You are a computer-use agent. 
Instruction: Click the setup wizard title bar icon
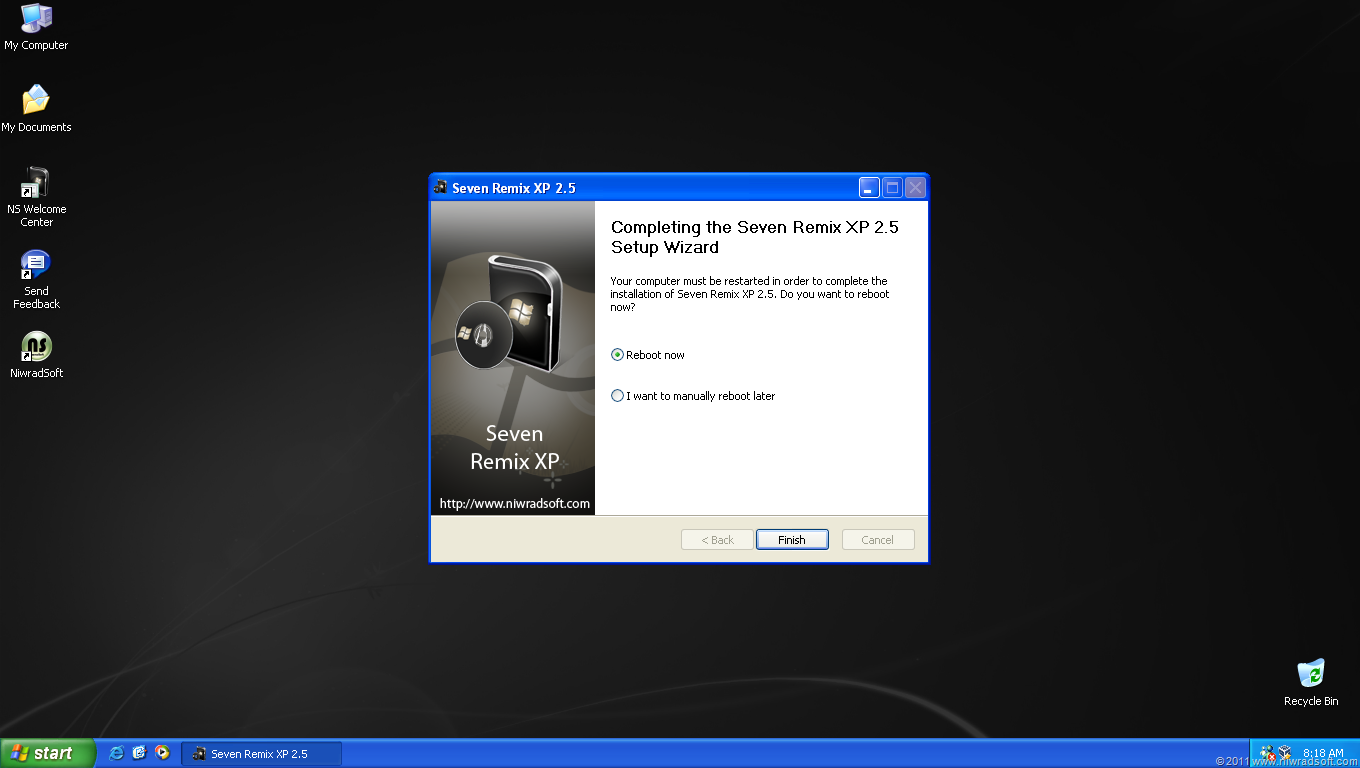441,187
